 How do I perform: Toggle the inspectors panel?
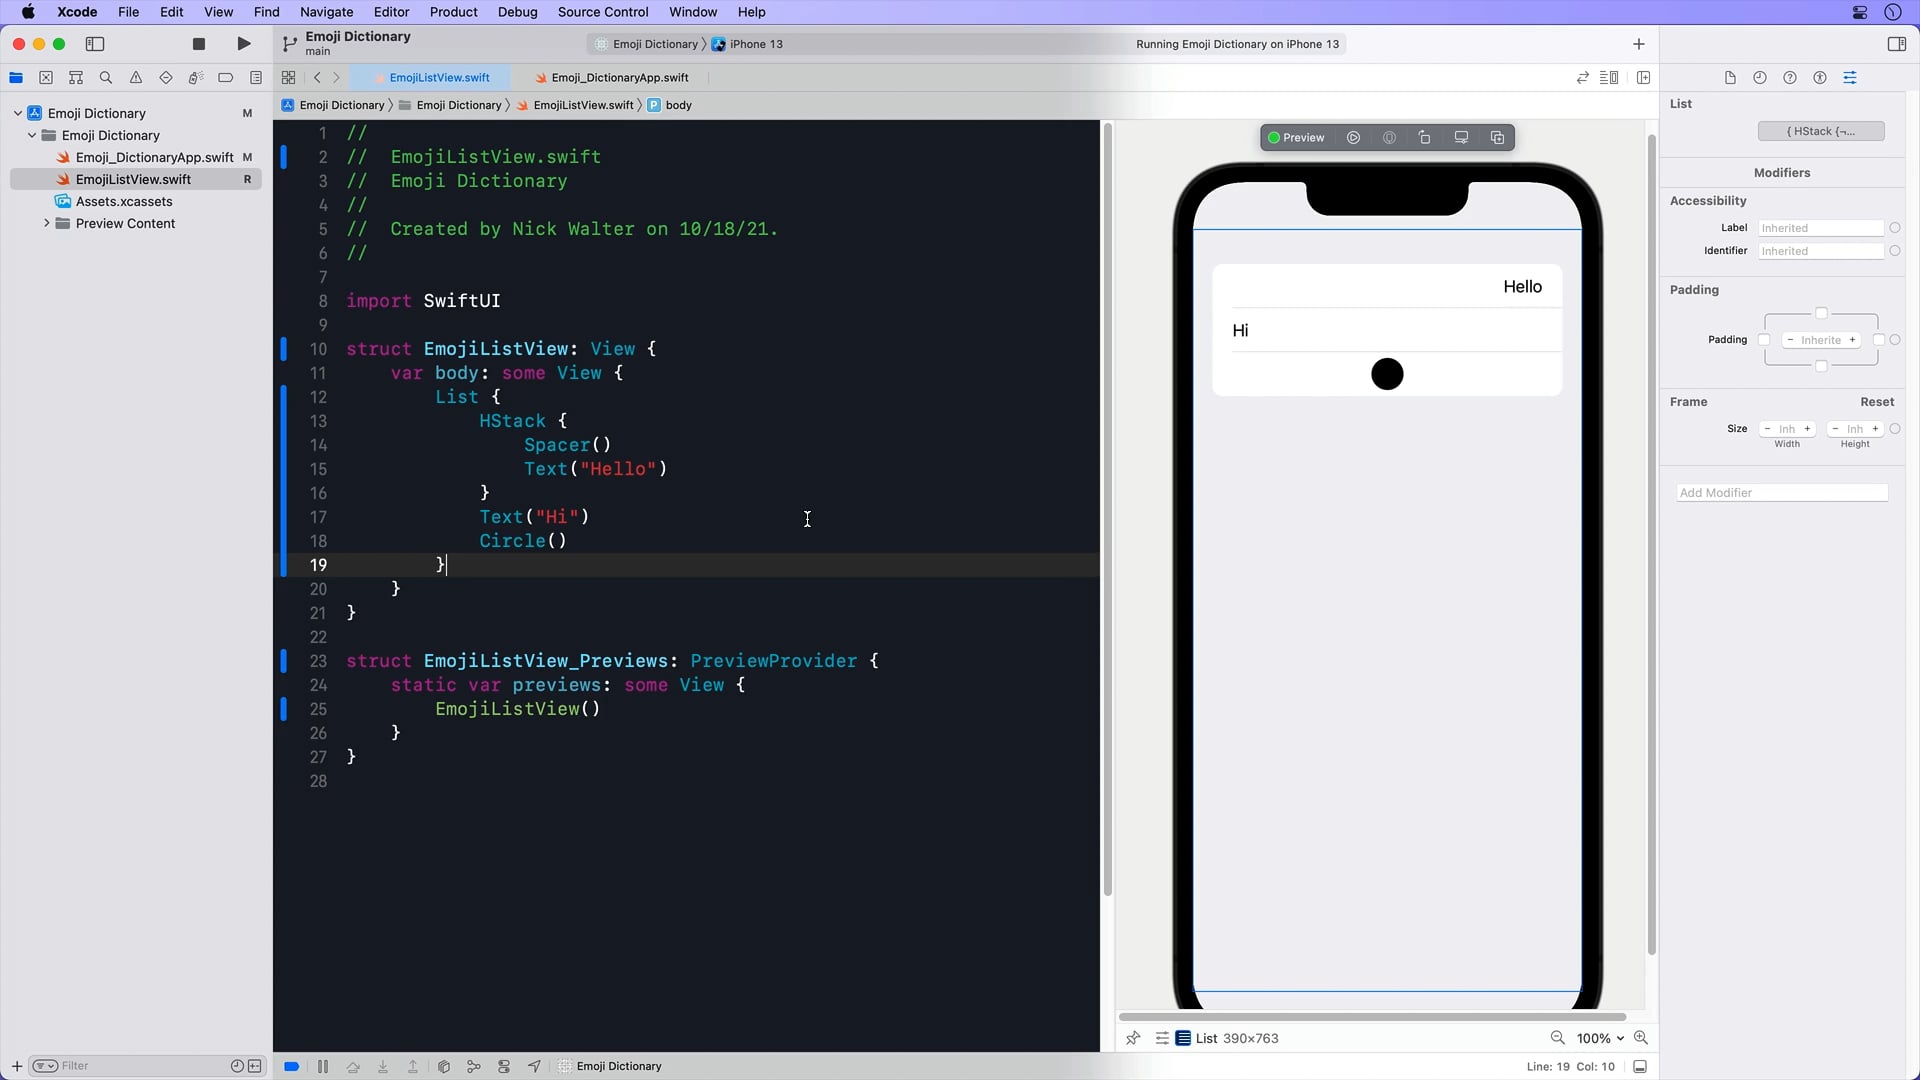[1896, 44]
